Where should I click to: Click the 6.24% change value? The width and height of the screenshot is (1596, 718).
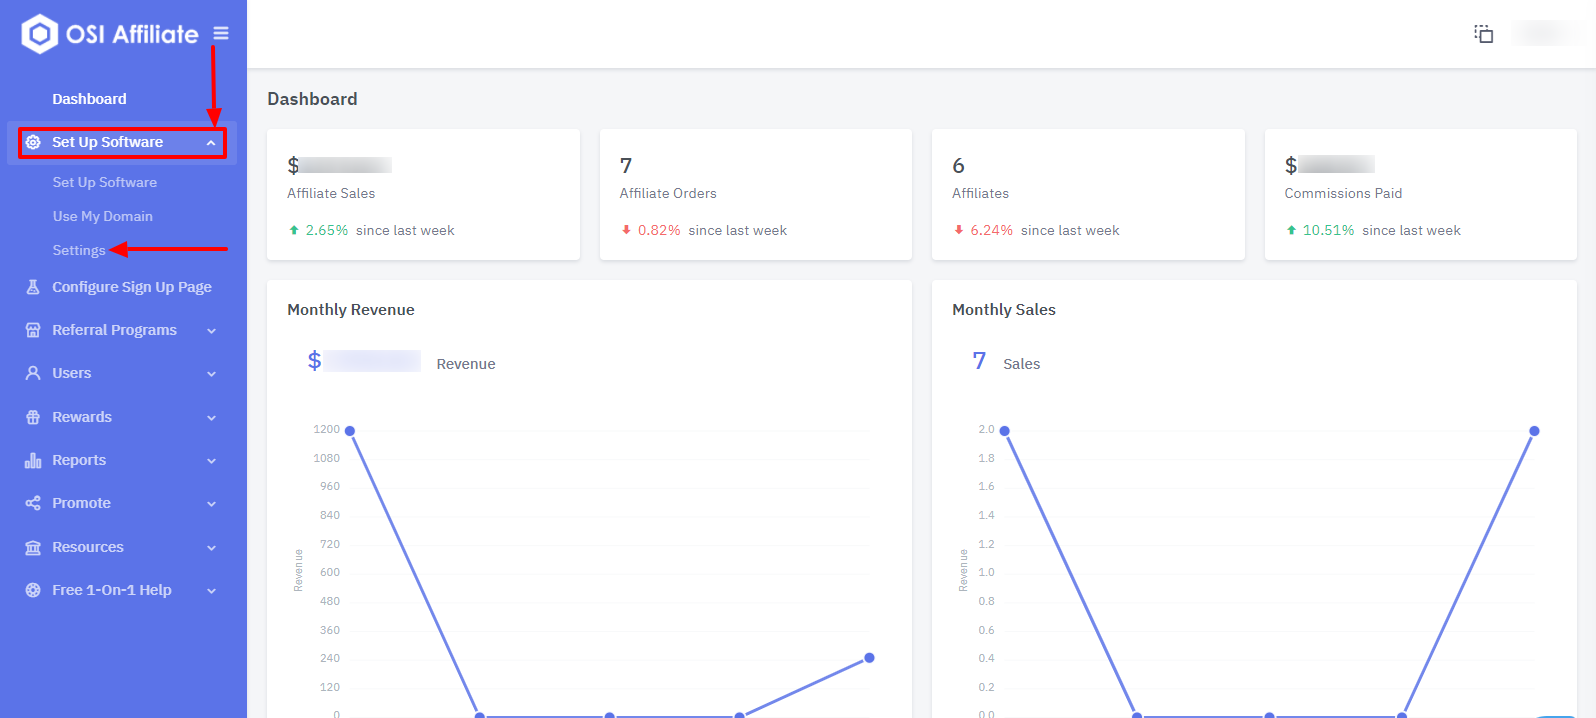[x=991, y=230]
